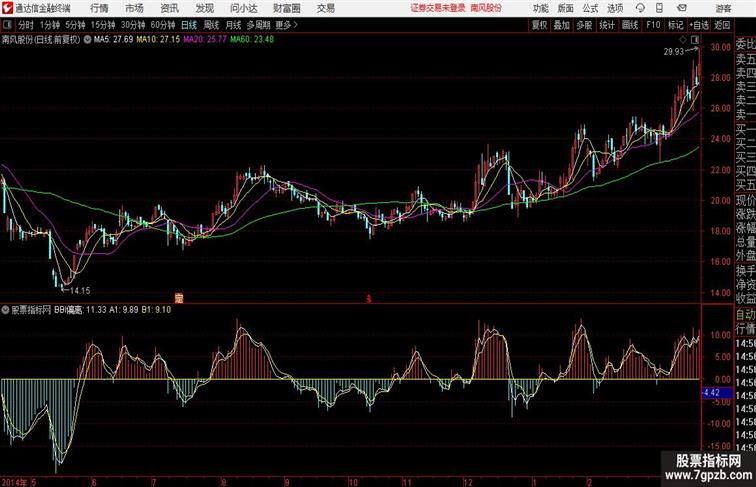Screen dimensions: 756x487
Task: Click the 标记 mark button
Action: [x=675, y=25]
